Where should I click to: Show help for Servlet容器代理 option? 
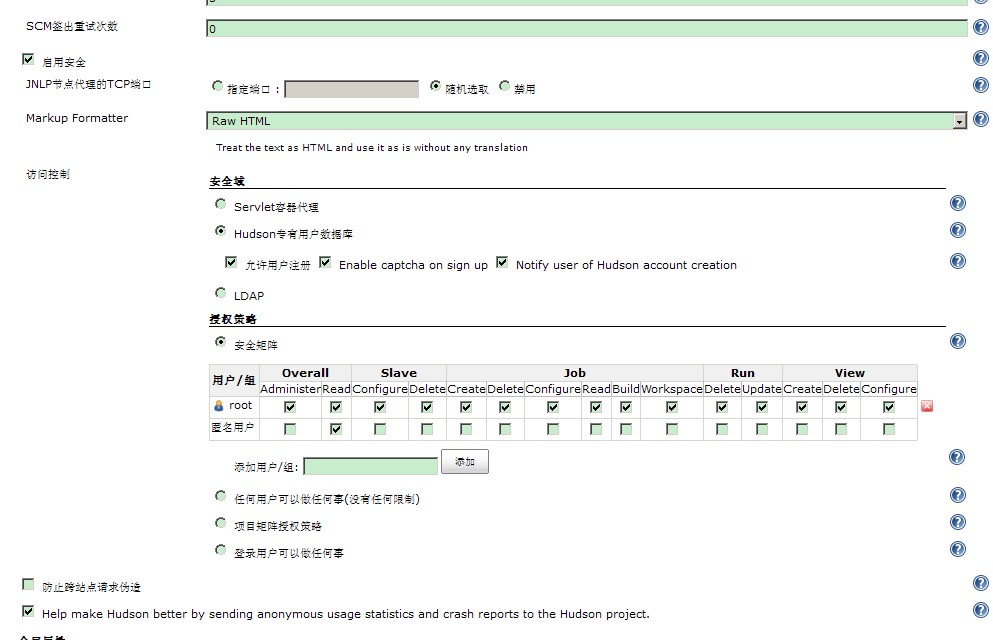pos(958,203)
